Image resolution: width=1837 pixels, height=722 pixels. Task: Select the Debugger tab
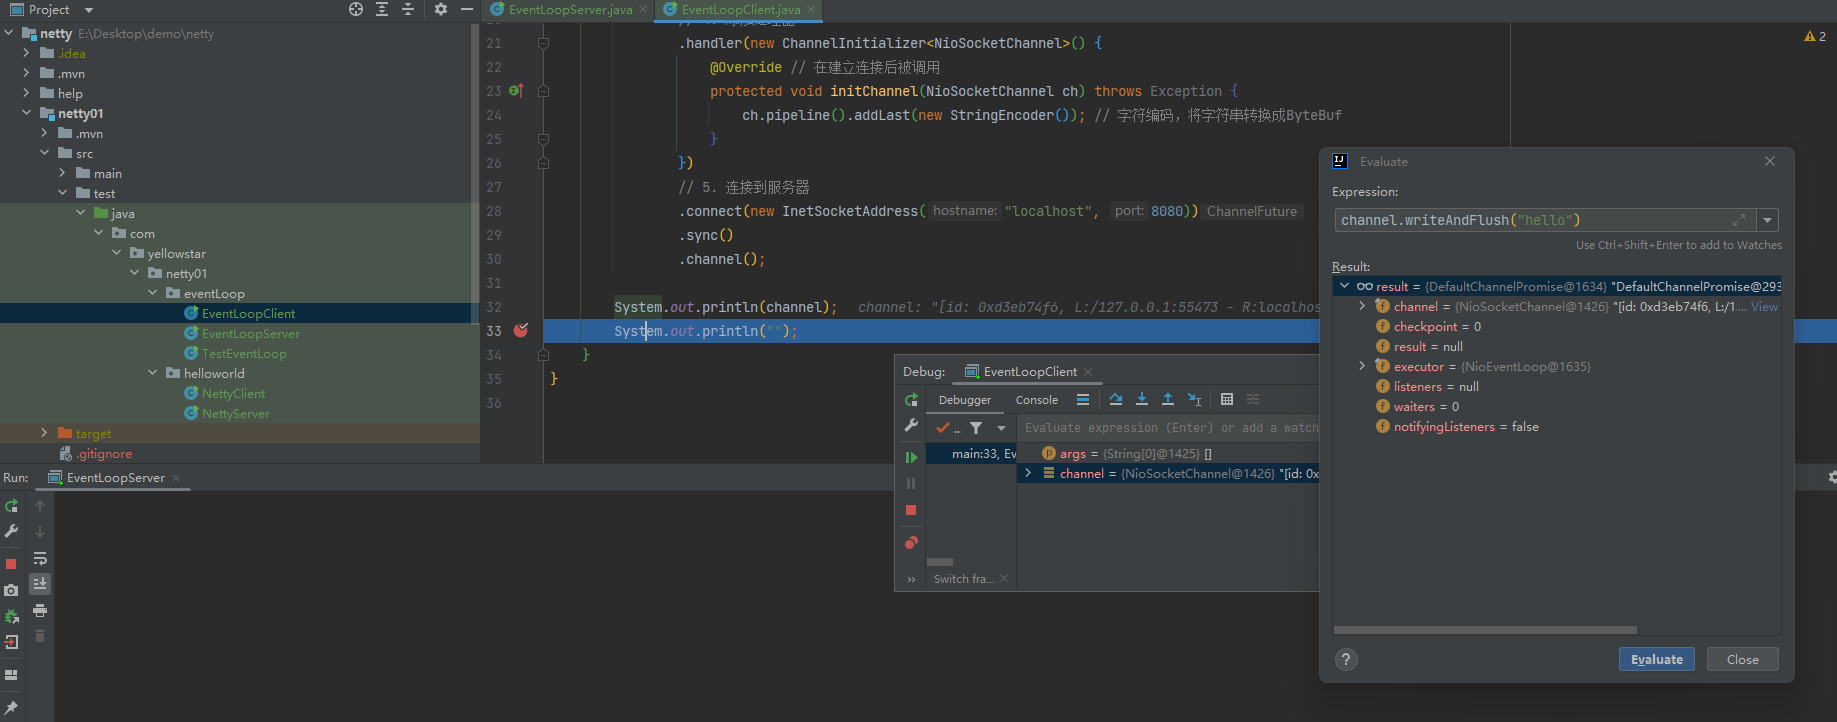[x=965, y=400]
